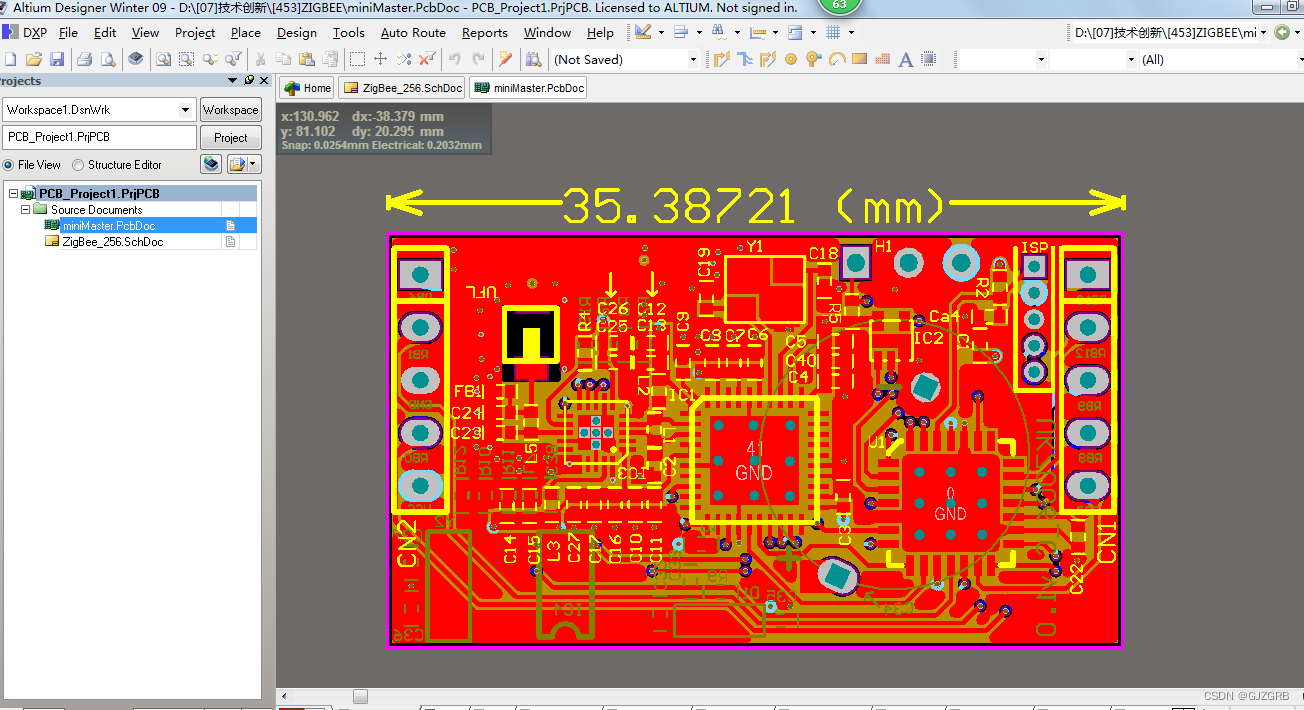Open a PCB document with the Open icon
Image resolution: width=1304 pixels, height=710 pixels.
(x=33, y=59)
